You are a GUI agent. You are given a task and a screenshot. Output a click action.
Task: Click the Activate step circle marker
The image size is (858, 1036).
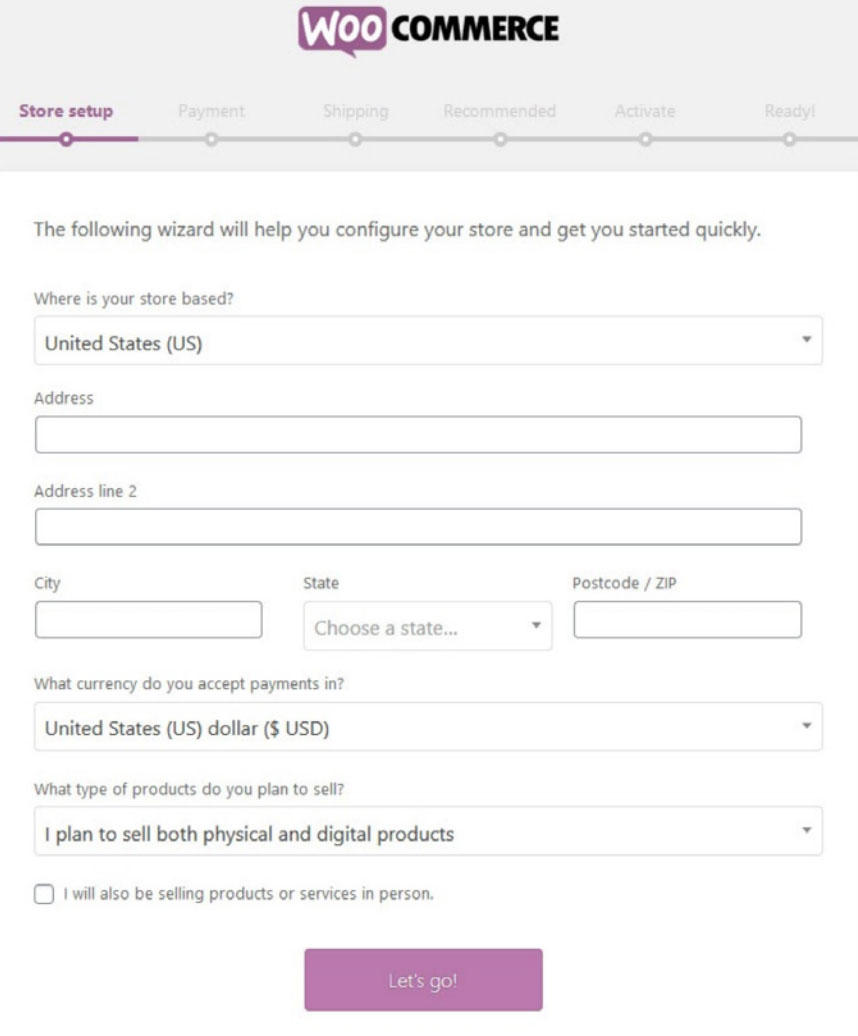point(645,140)
